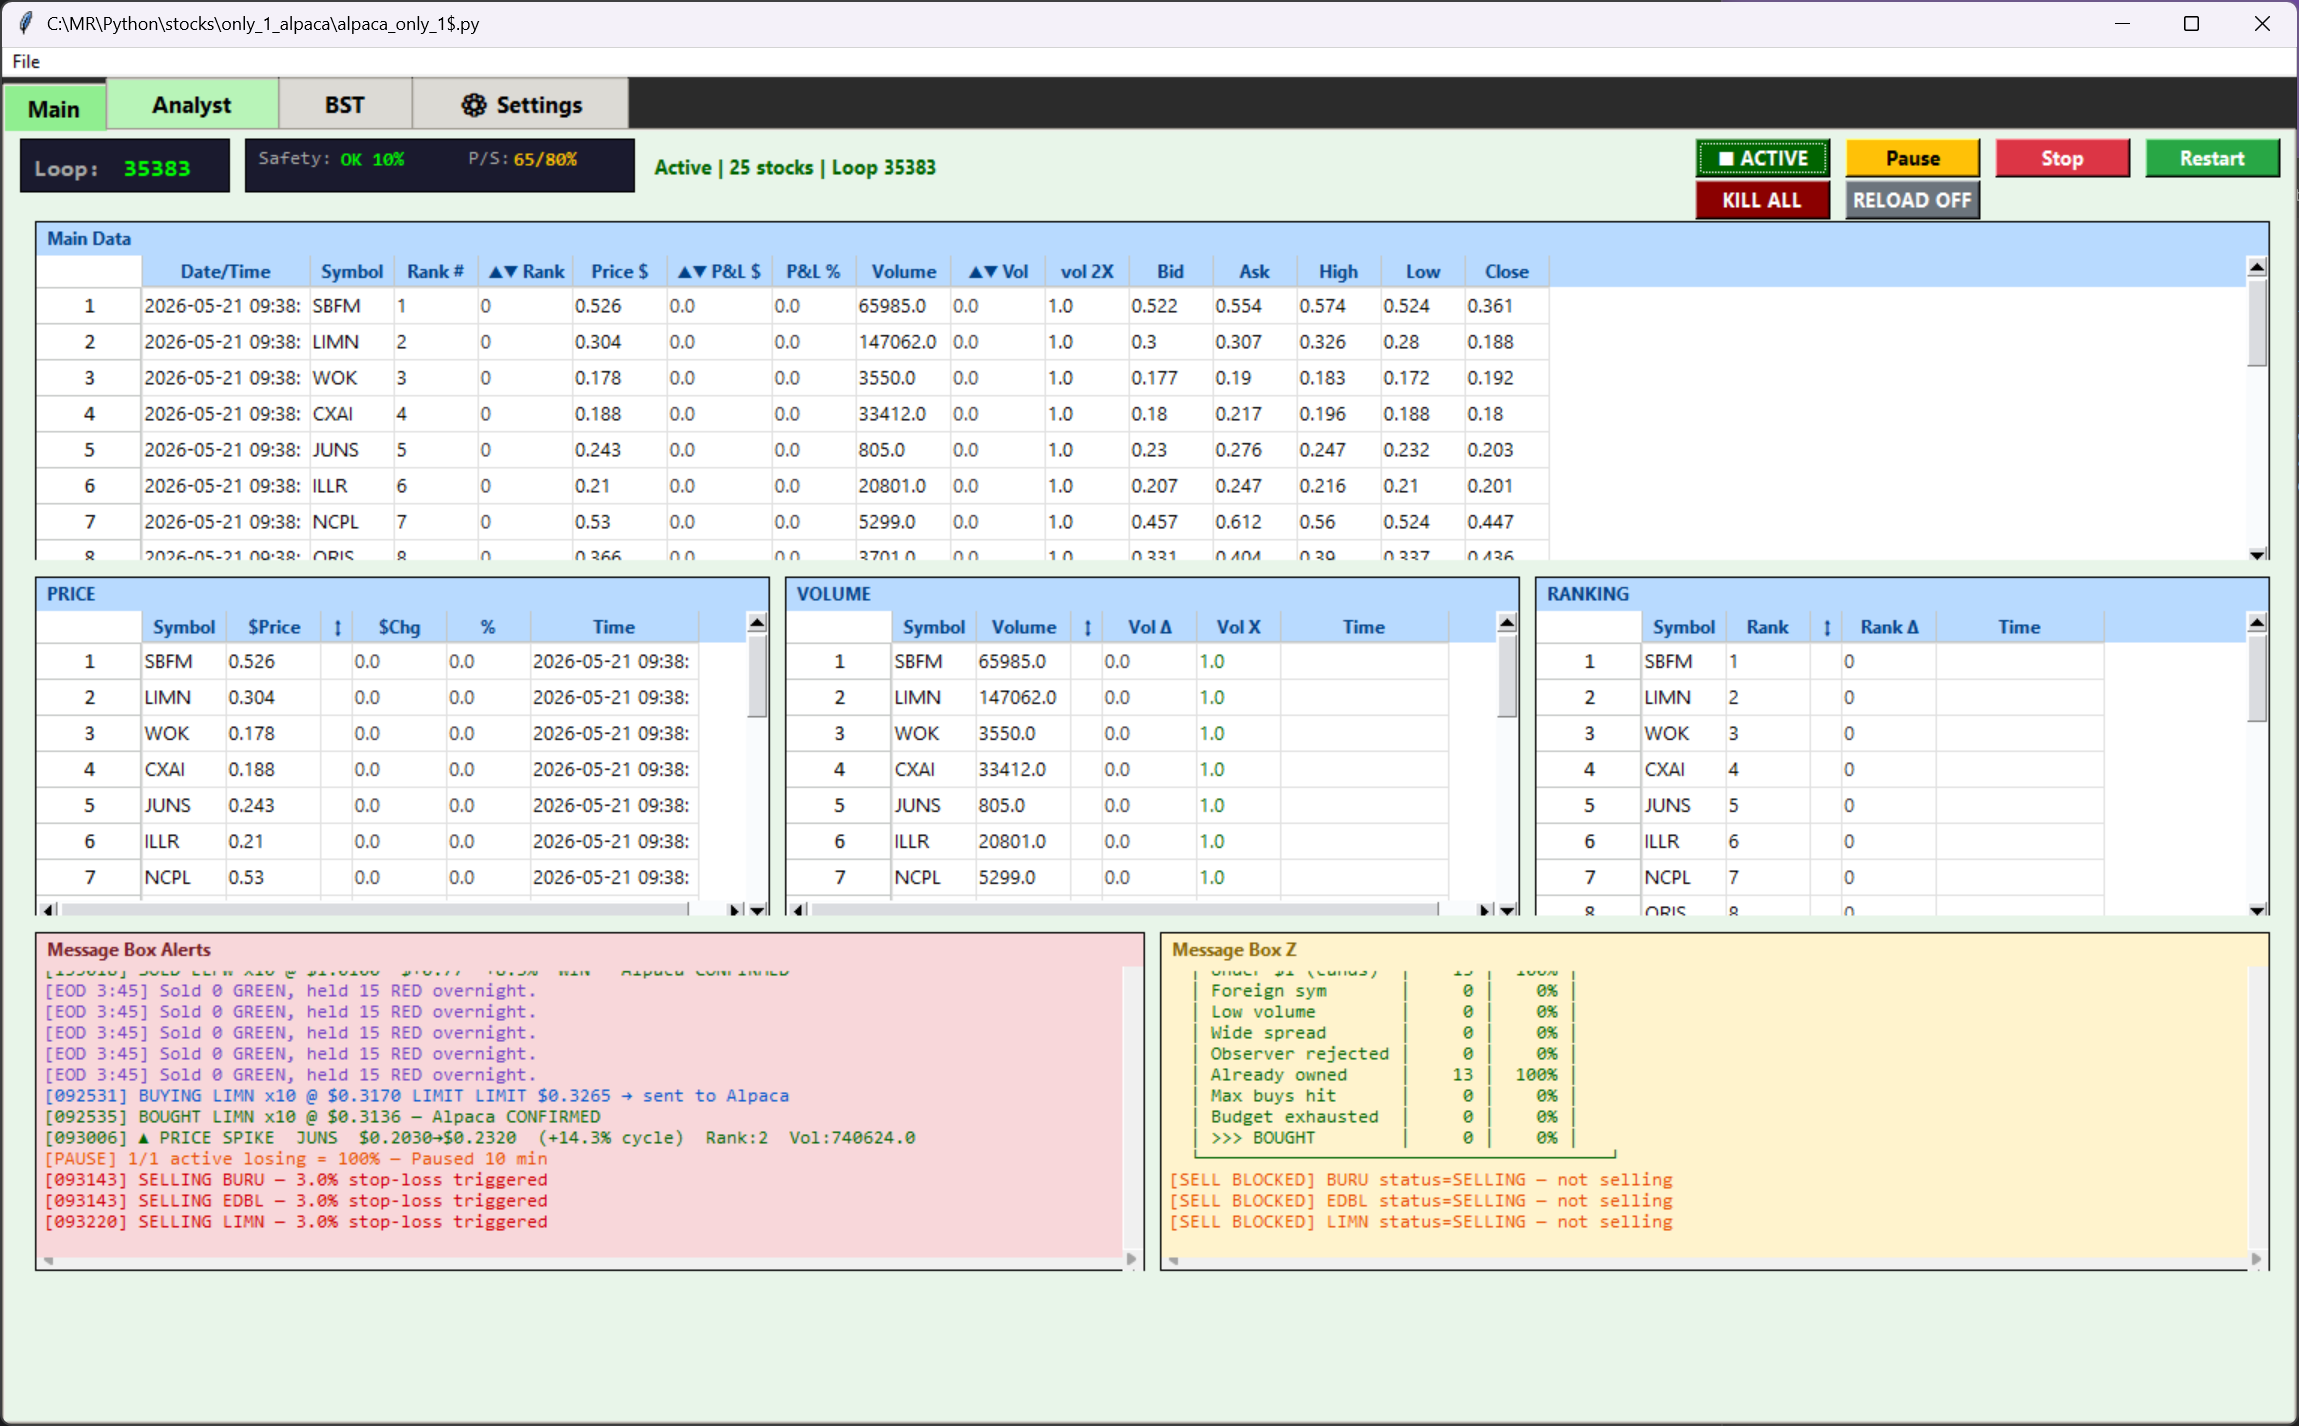Viewport: 2299px width, 1426px height.
Task: Open the Settings tab with gear icon
Action: point(521,105)
